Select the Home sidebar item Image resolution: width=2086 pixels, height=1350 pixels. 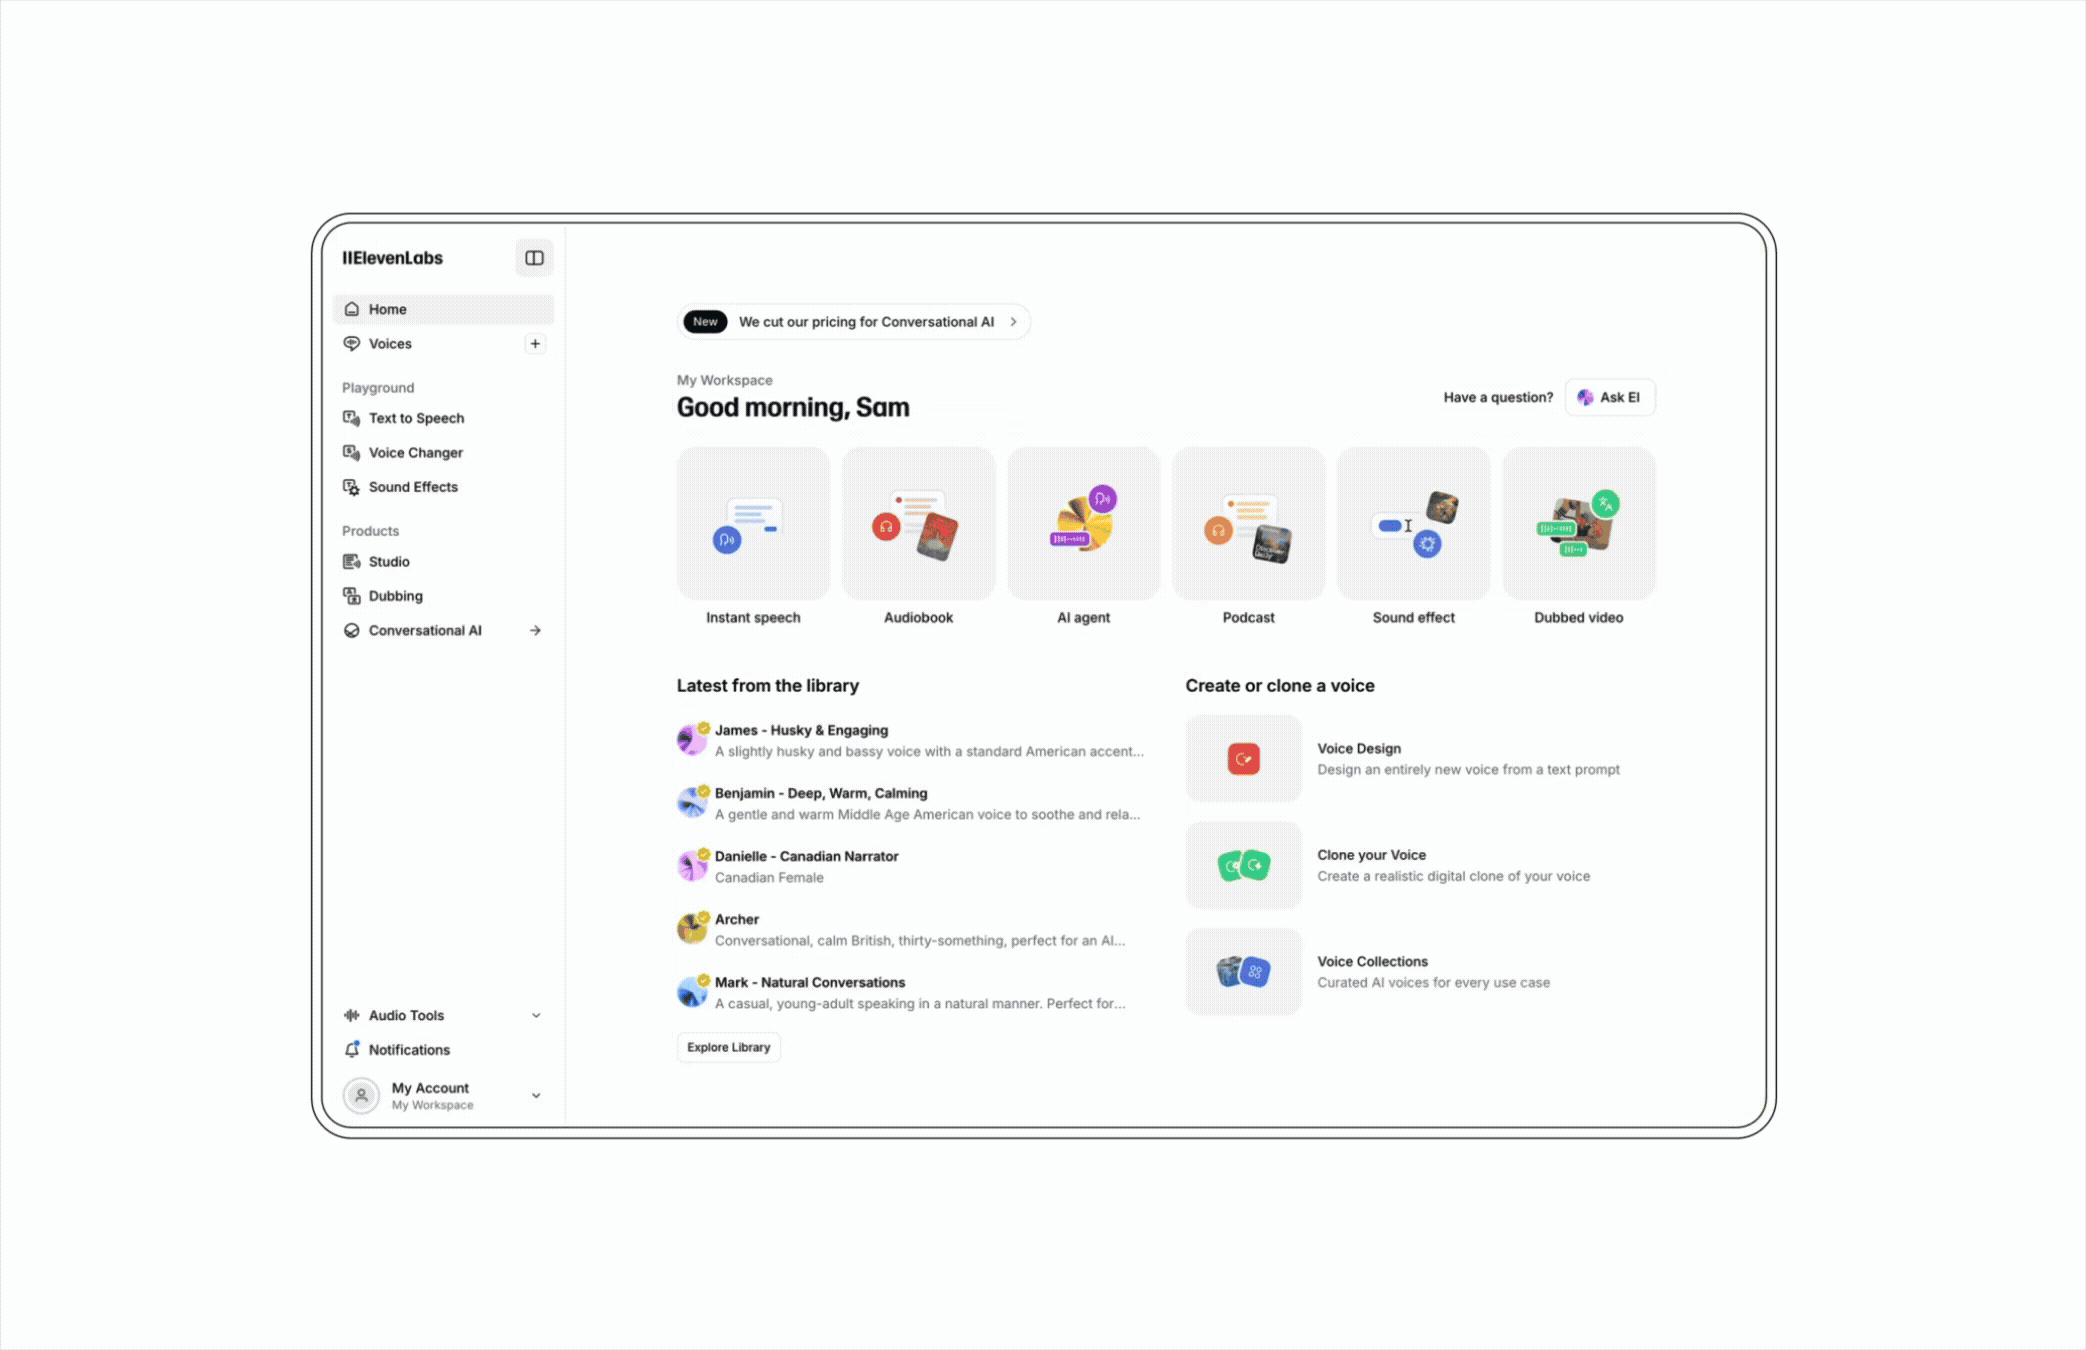coord(387,309)
